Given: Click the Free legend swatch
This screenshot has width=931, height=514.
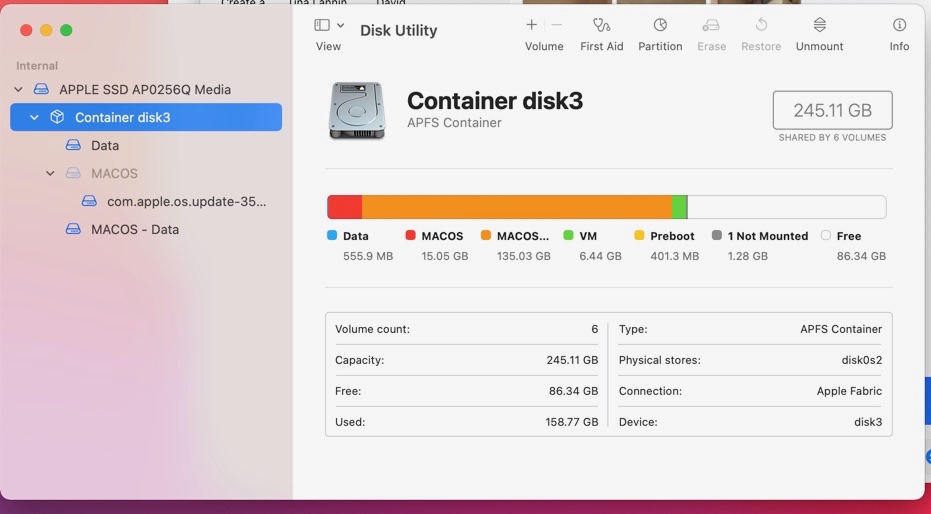Looking at the screenshot, I should [x=826, y=236].
